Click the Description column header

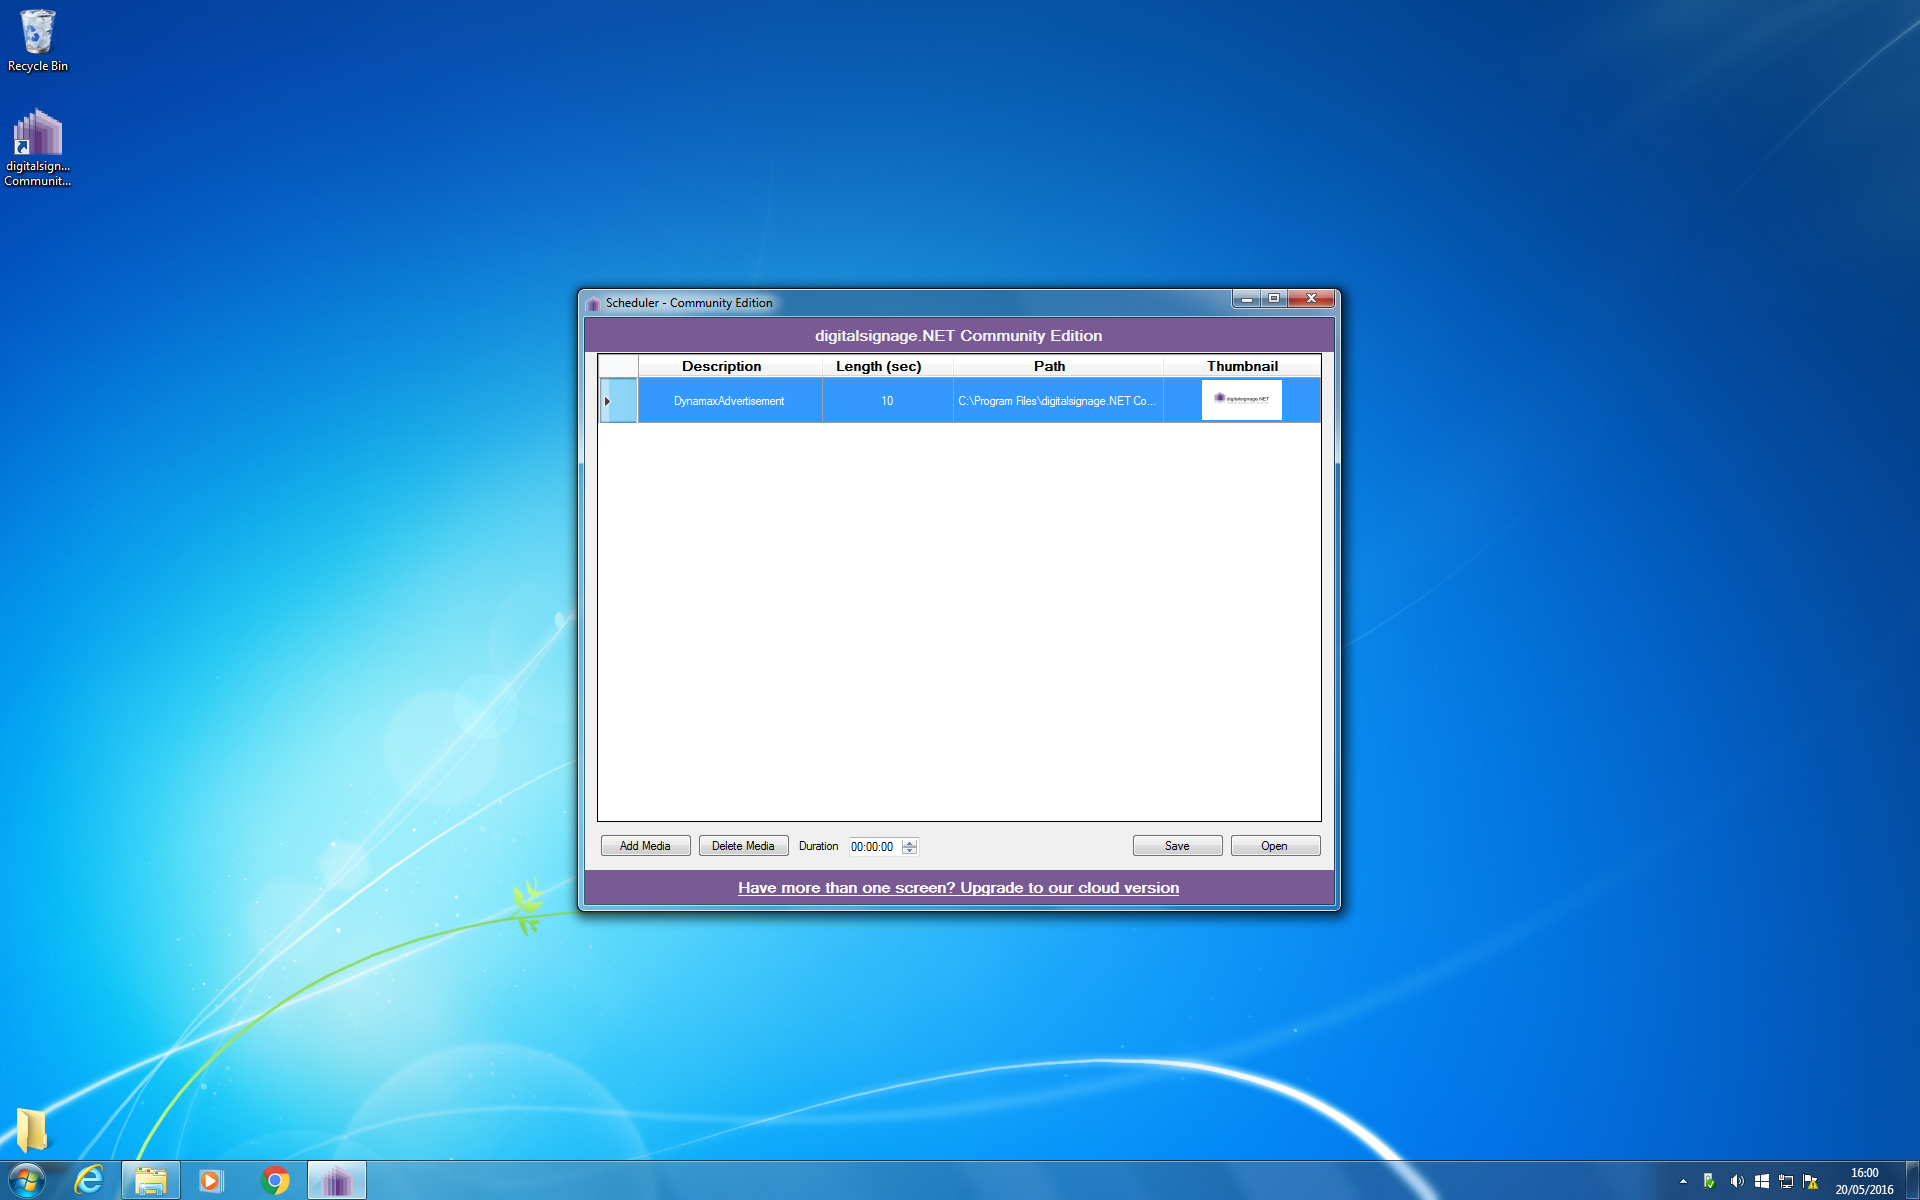[730, 366]
